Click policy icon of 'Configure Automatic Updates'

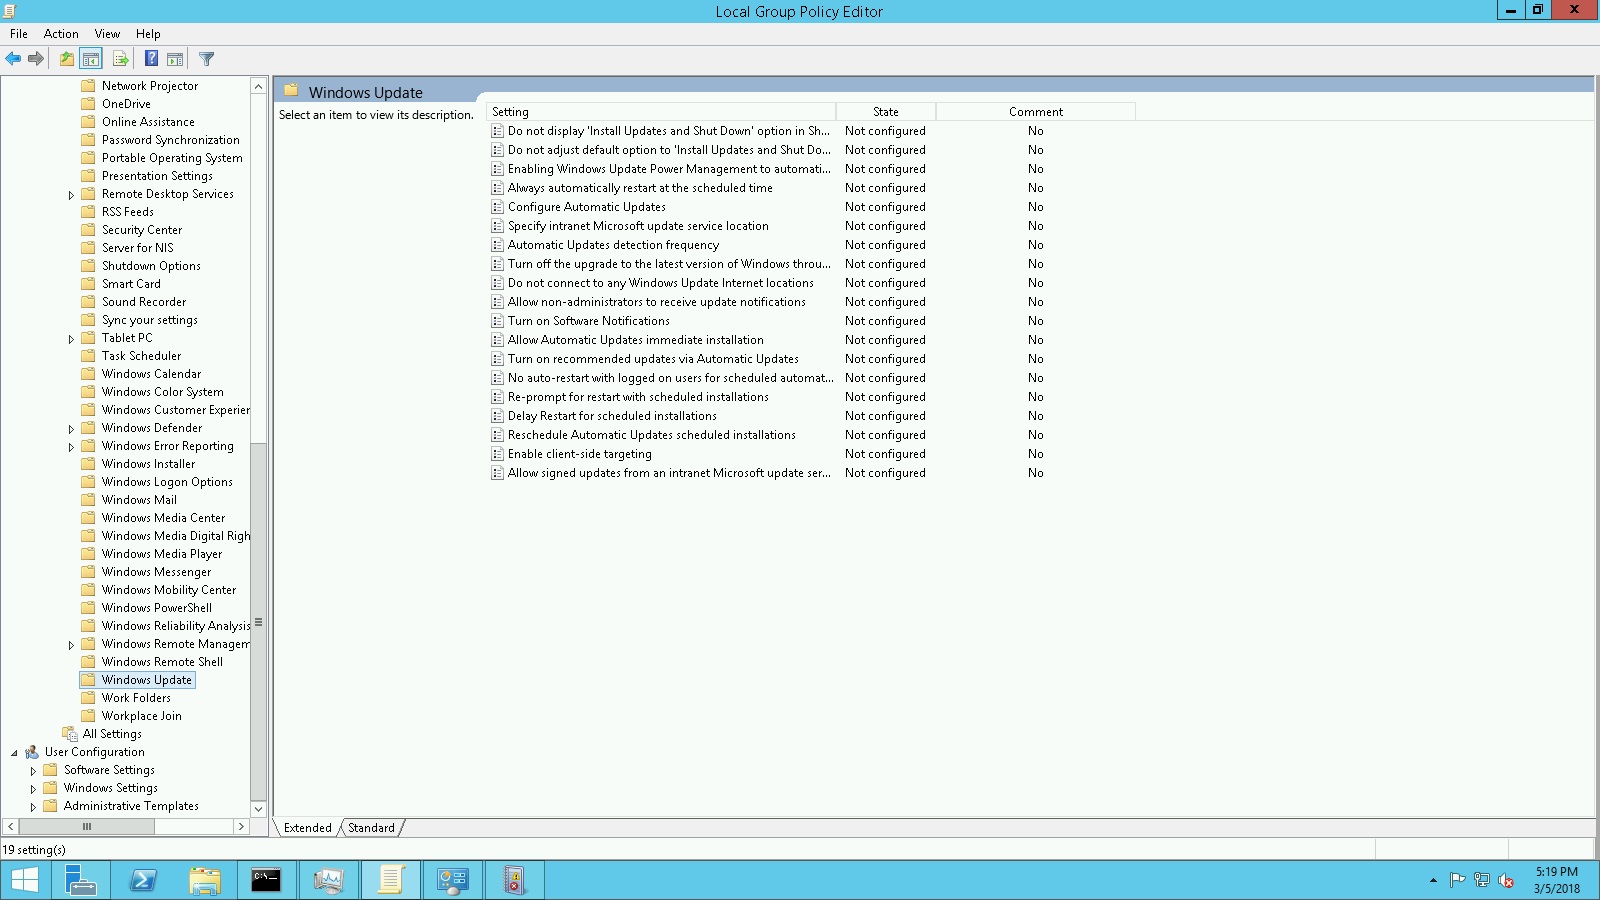pos(497,207)
